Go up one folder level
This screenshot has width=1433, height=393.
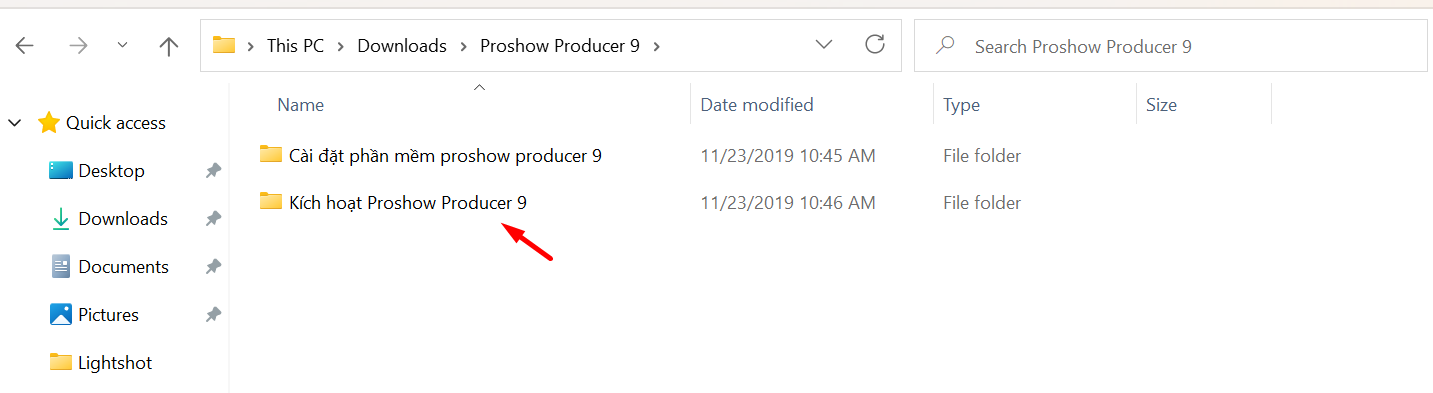tap(169, 46)
